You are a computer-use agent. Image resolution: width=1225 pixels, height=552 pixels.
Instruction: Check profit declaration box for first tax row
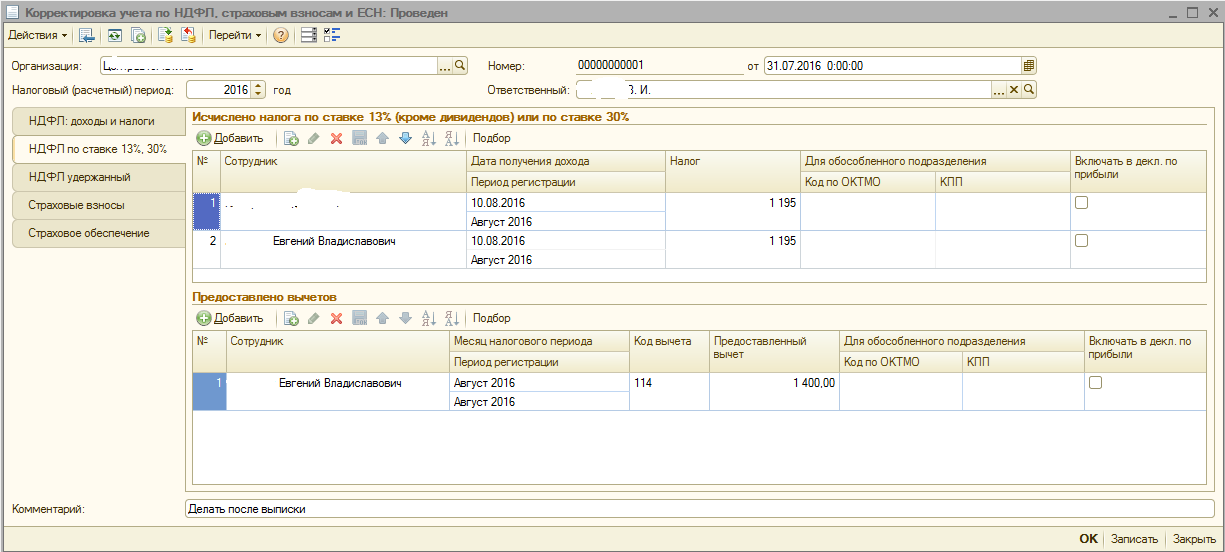[x=1081, y=203]
